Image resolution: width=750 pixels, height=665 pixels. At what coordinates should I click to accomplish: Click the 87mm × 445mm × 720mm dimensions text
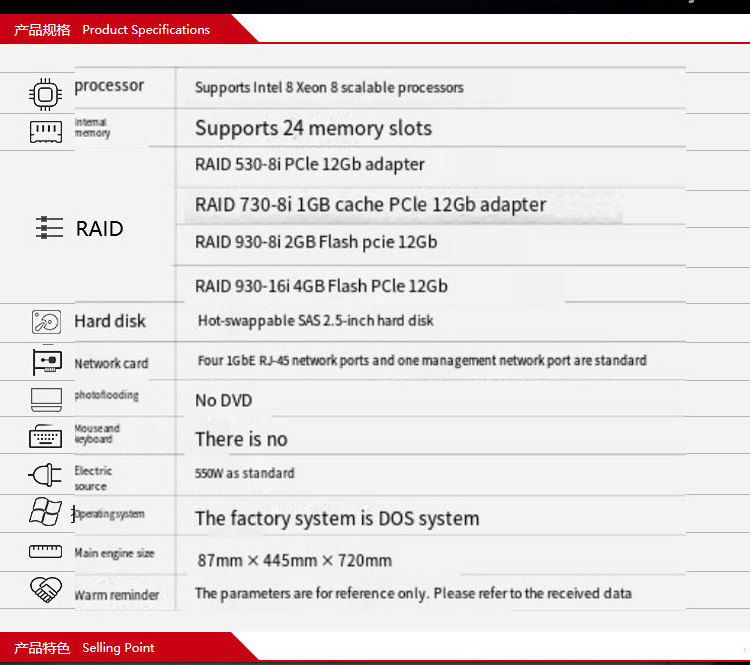[293, 560]
